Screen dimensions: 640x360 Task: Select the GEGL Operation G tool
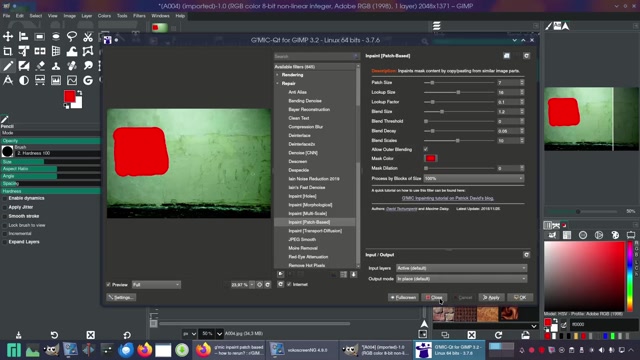coord(88,80)
